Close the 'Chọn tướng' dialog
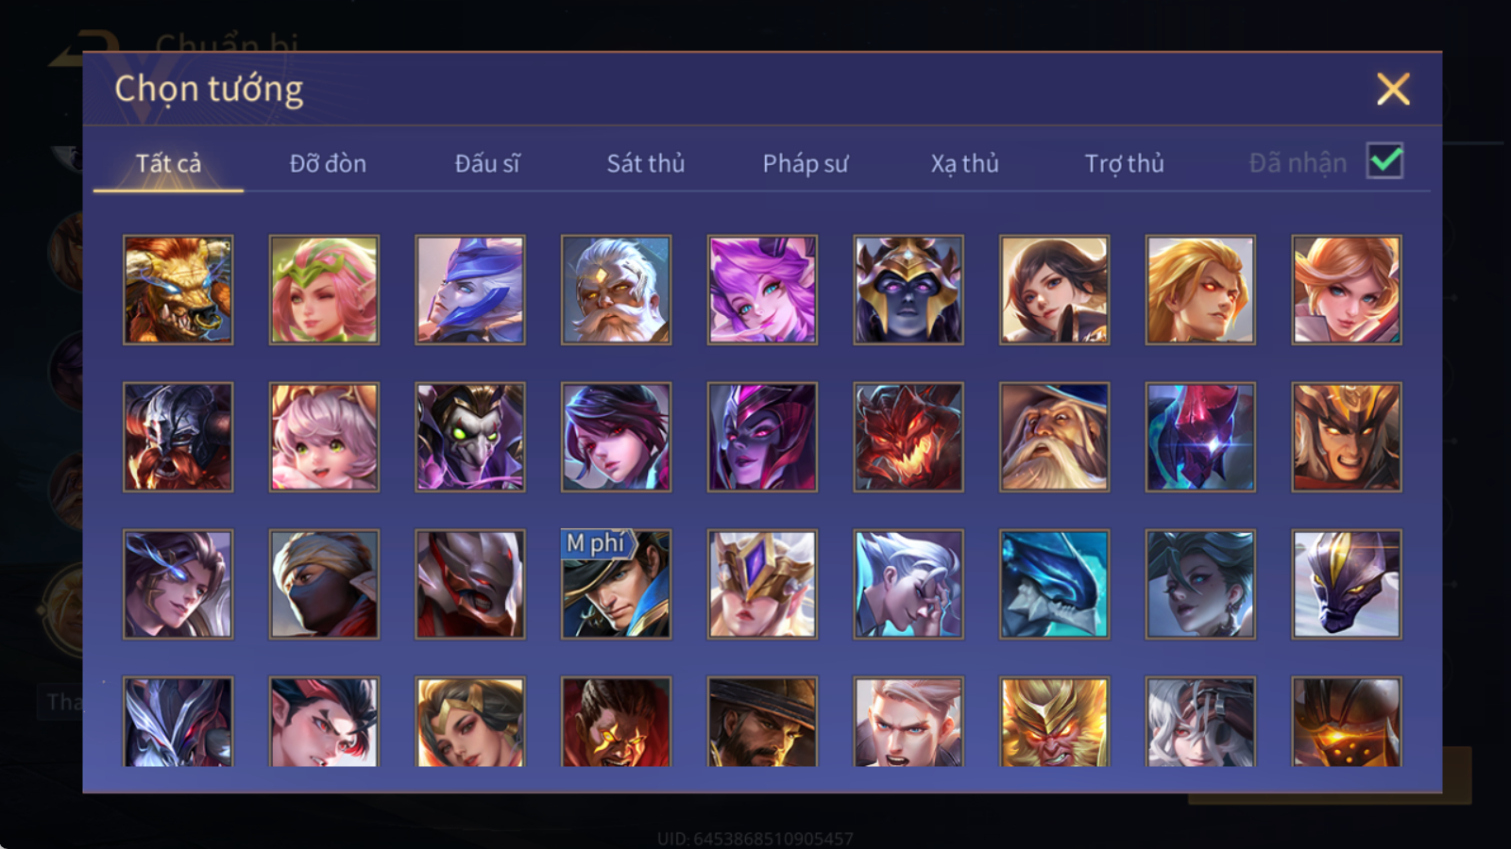The height and width of the screenshot is (849, 1511). [x=1393, y=89]
